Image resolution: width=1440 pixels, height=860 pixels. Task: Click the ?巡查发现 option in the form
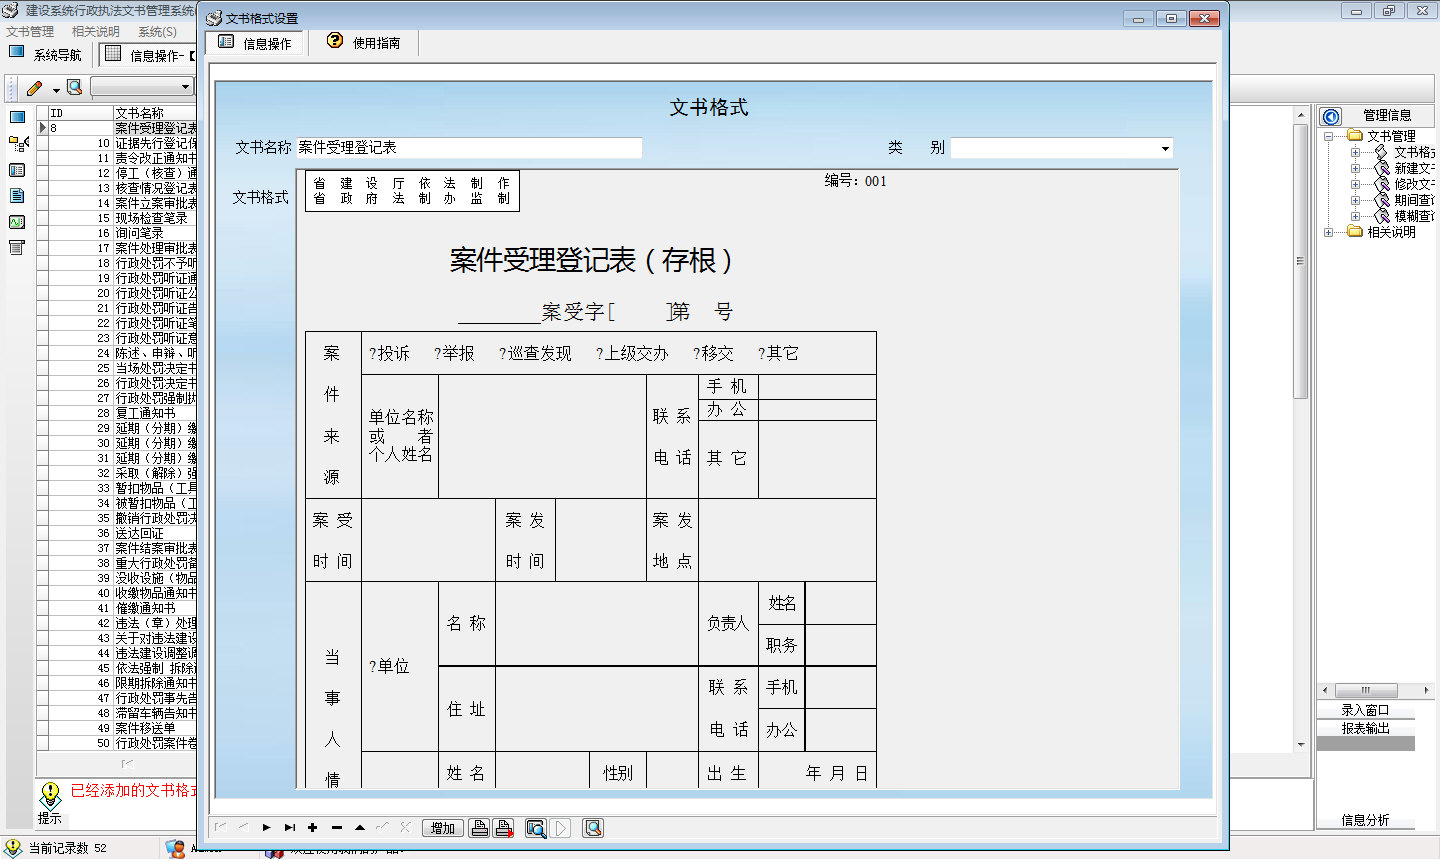(x=535, y=354)
